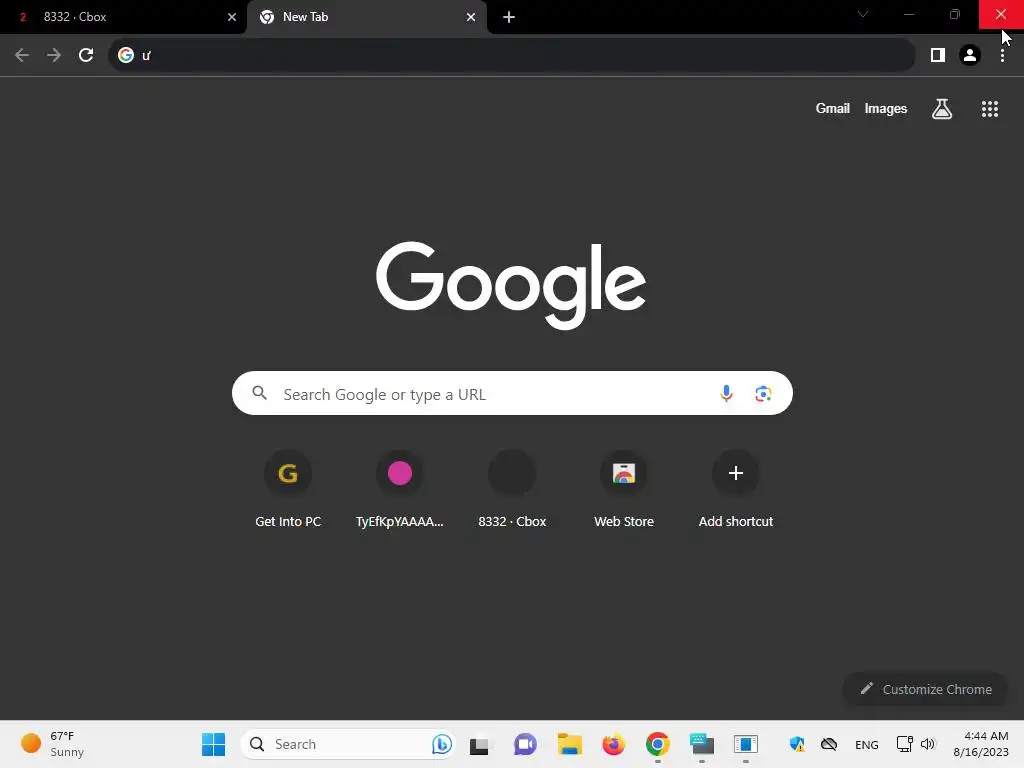1024x768 pixels.
Task: Open Search Labs flask icon
Action: click(942, 108)
